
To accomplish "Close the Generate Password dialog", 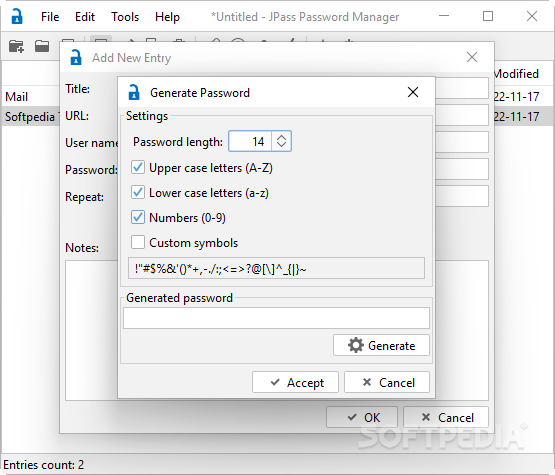I will (x=413, y=92).
